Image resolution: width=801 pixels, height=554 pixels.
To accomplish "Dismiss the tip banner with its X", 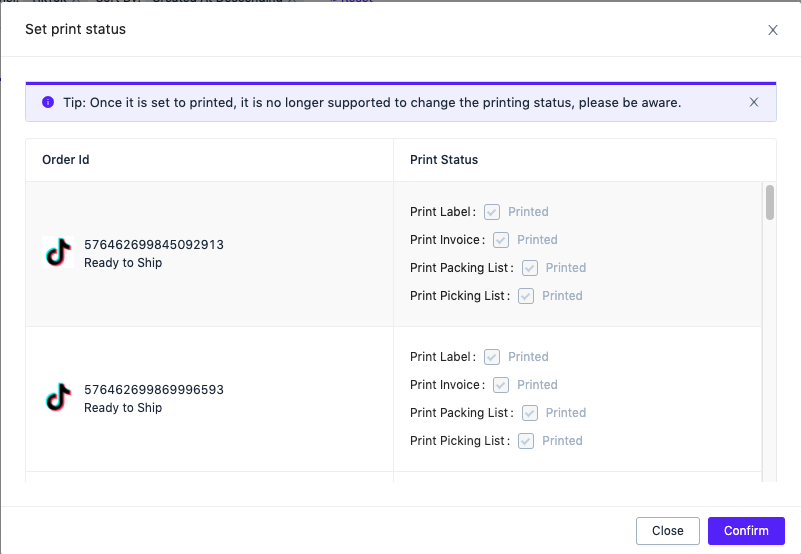I will click(753, 102).
